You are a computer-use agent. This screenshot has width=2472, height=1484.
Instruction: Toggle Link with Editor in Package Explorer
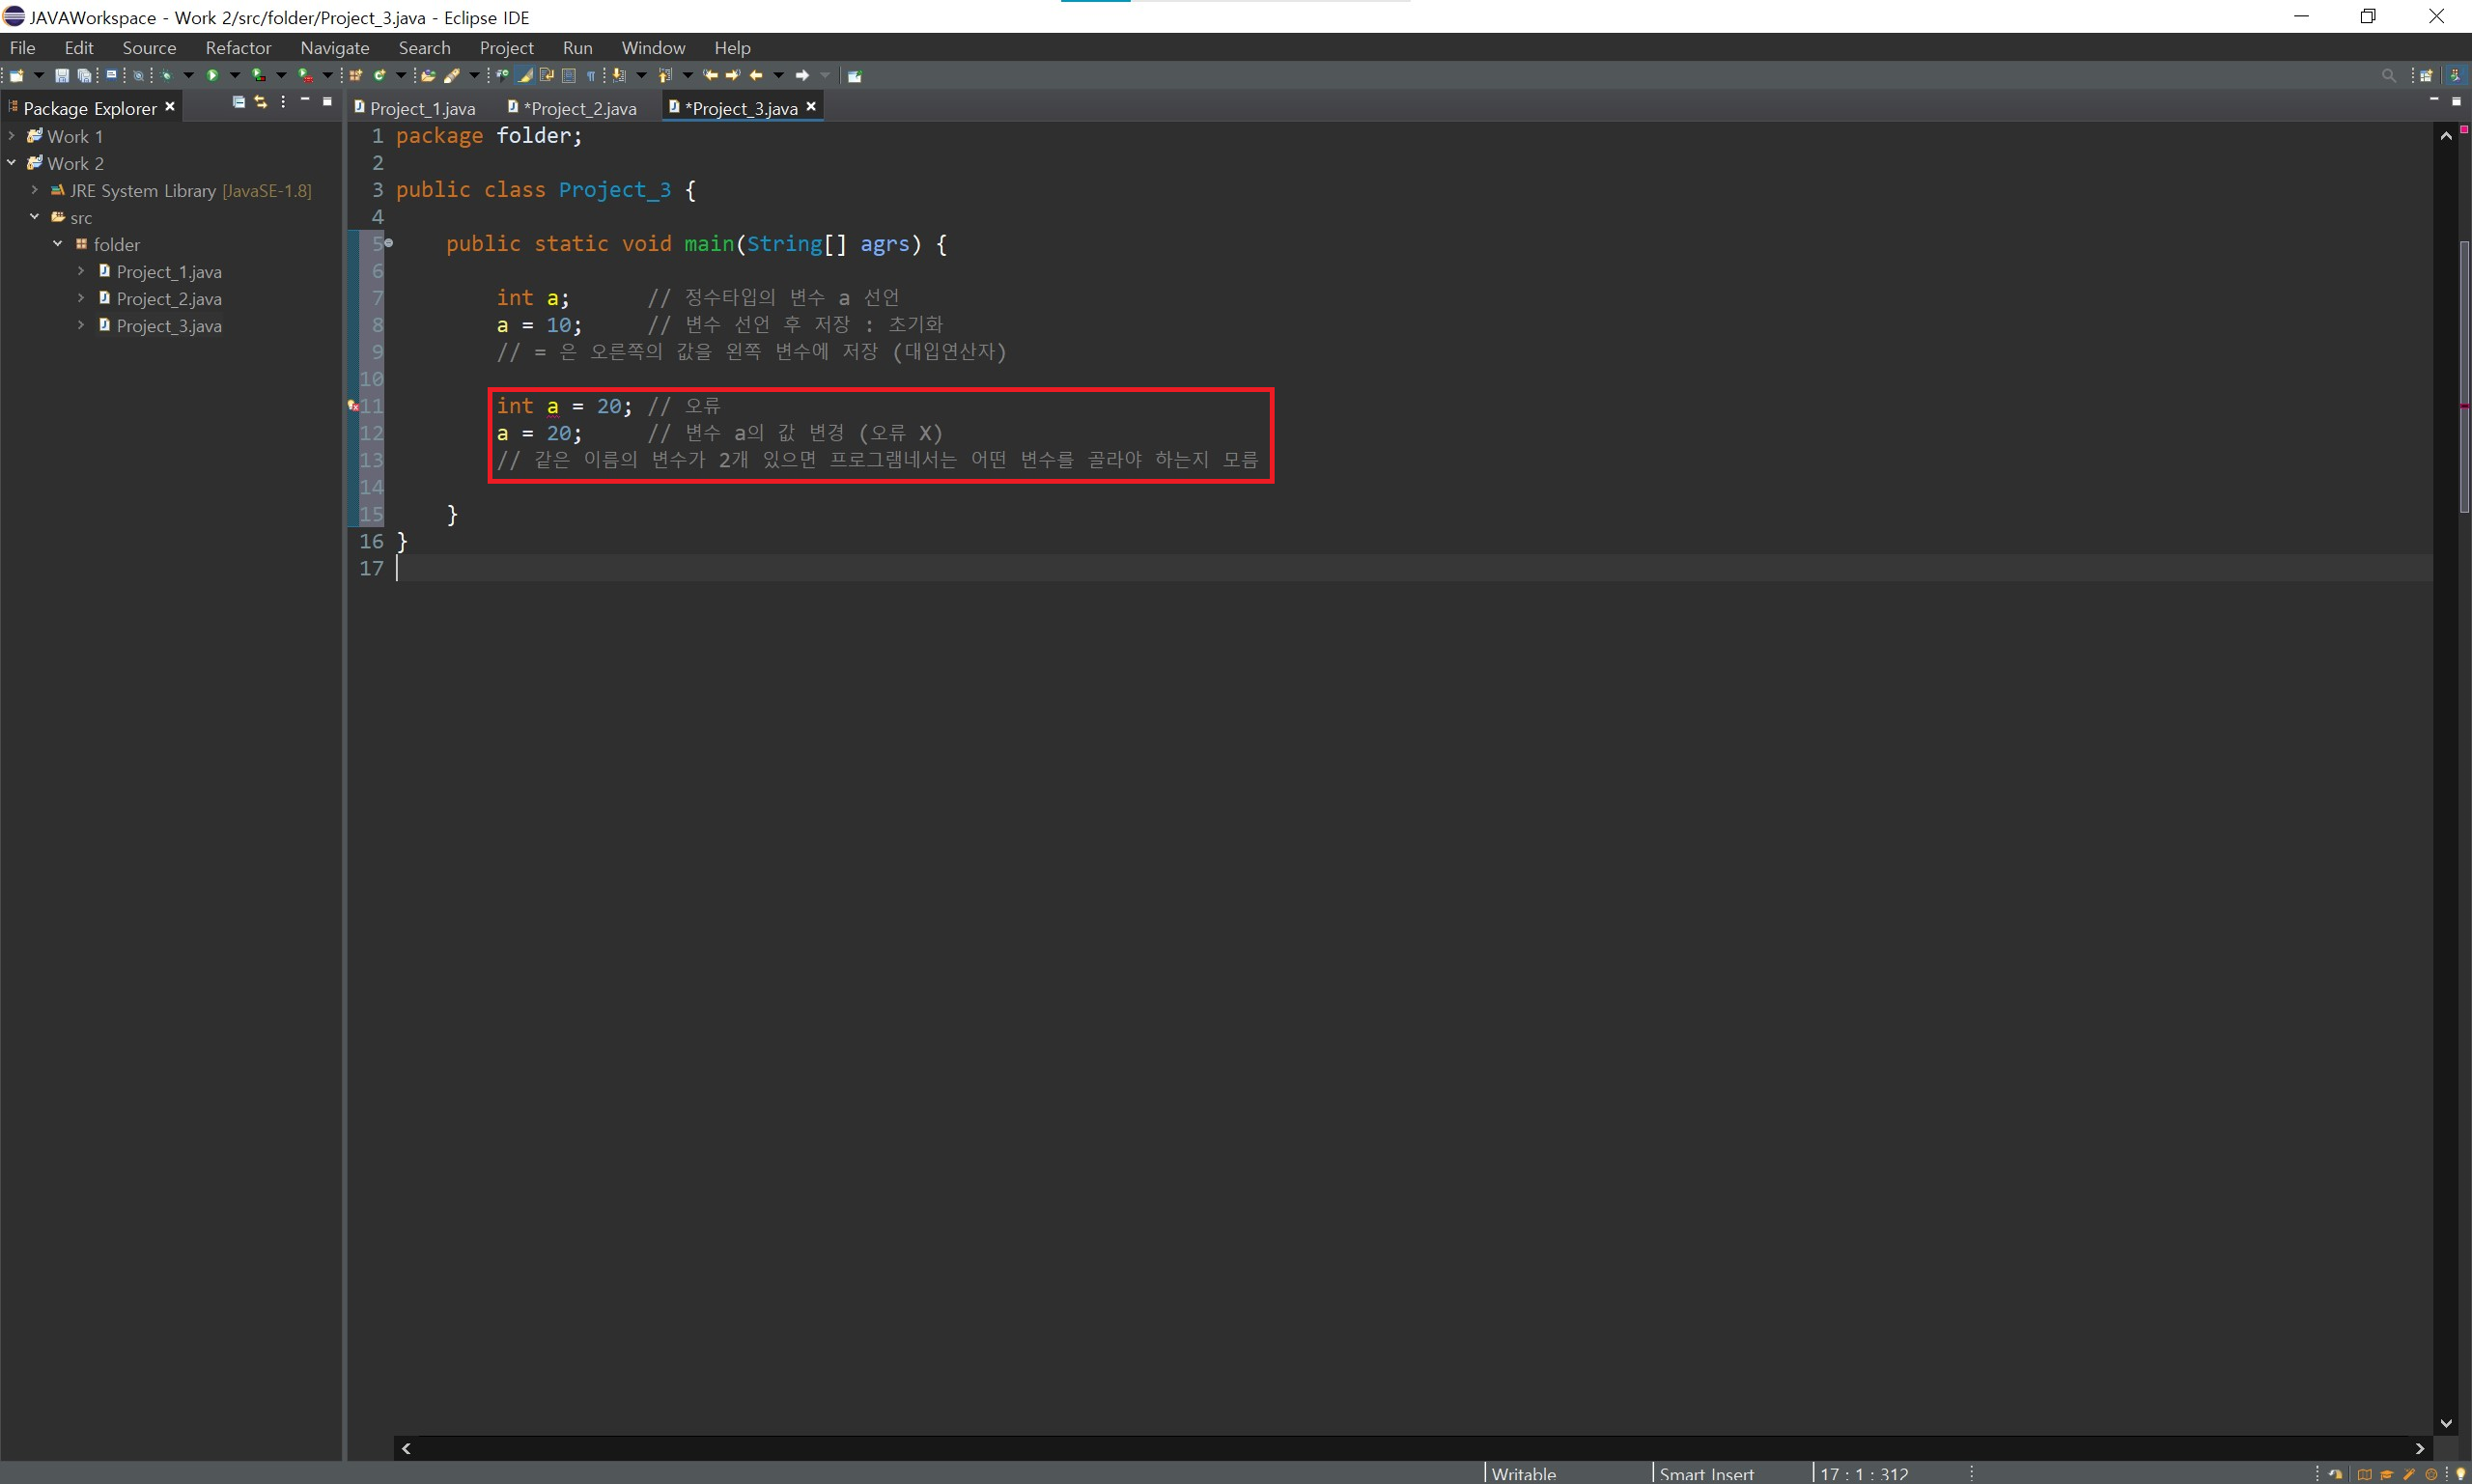[x=261, y=102]
